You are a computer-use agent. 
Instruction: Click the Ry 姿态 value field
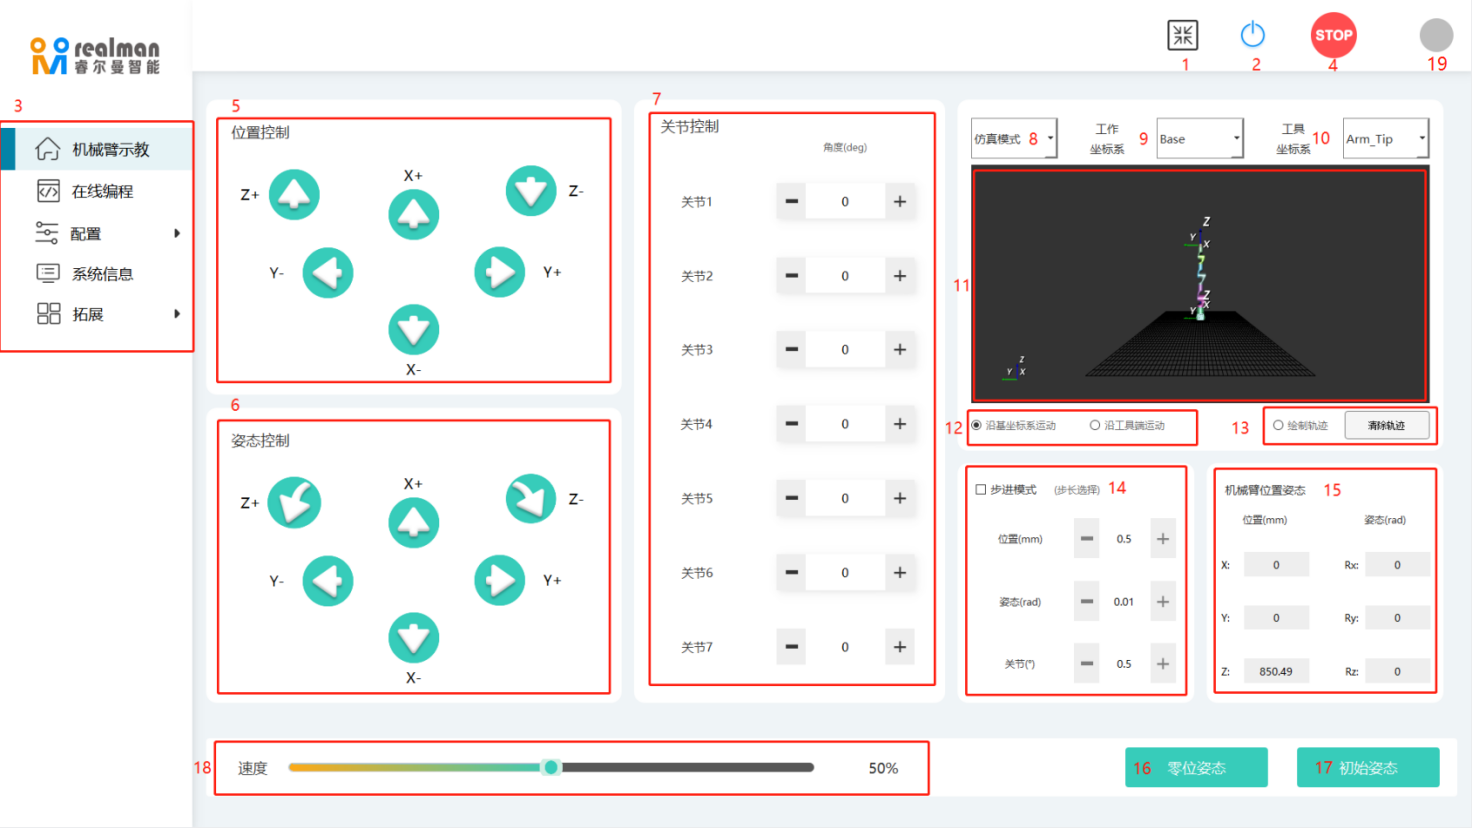point(1397,618)
